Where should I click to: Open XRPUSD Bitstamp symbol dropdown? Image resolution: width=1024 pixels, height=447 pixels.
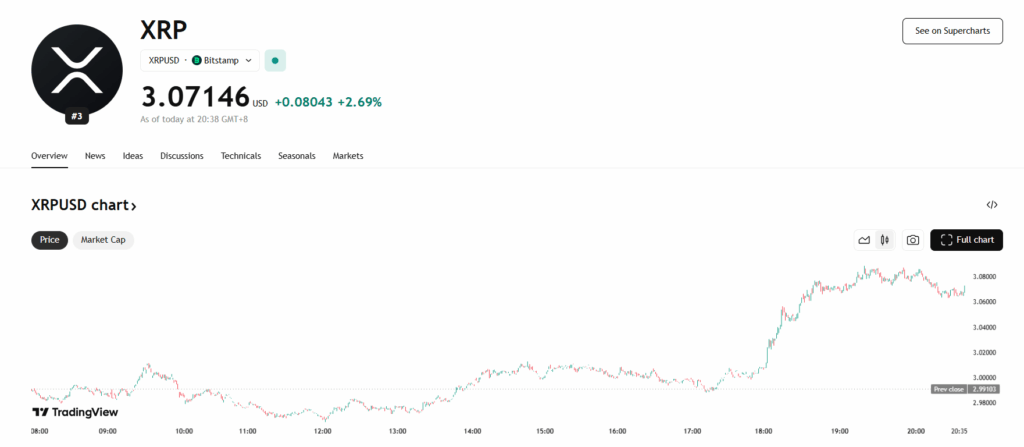point(200,60)
